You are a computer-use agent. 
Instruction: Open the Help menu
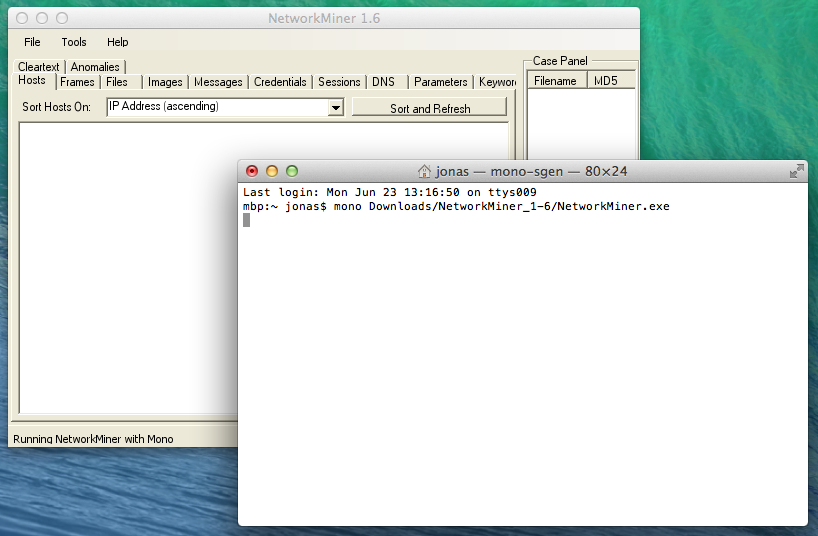tap(118, 42)
